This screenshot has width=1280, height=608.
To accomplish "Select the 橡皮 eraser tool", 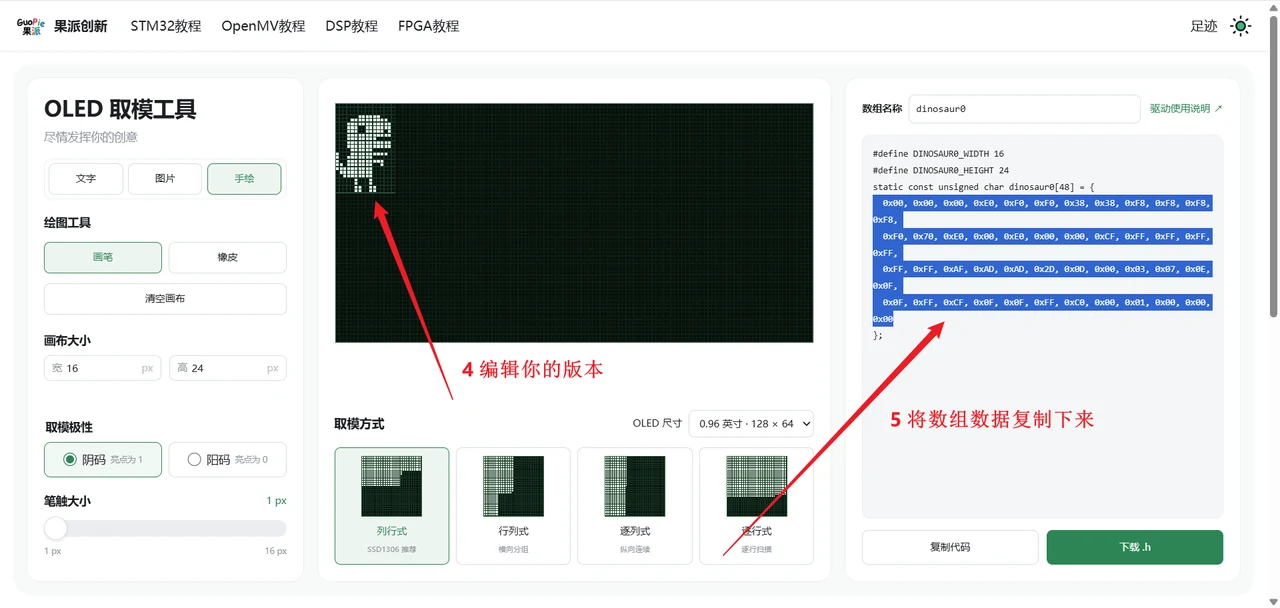I will click(x=227, y=257).
